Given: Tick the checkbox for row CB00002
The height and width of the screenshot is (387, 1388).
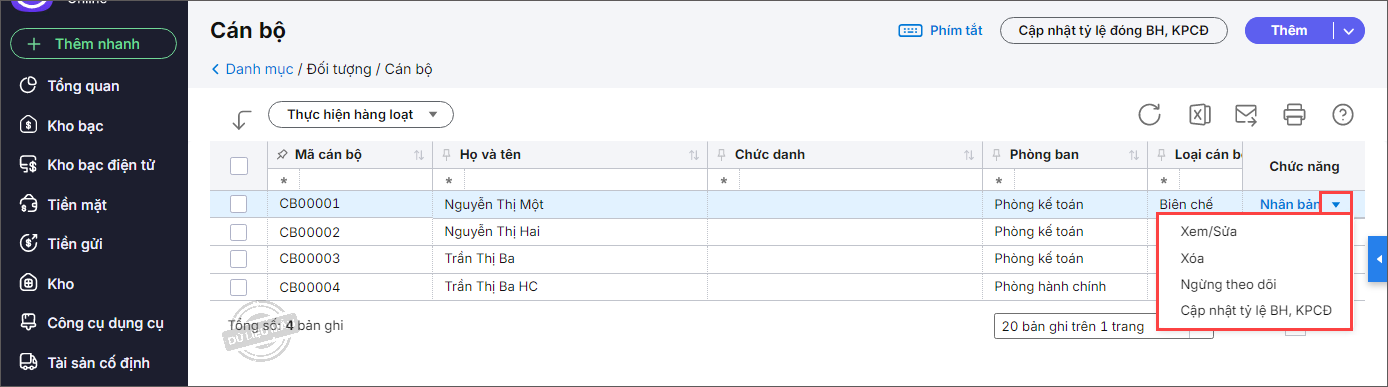Looking at the screenshot, I should pyautogui.click(x=238, y=231).
